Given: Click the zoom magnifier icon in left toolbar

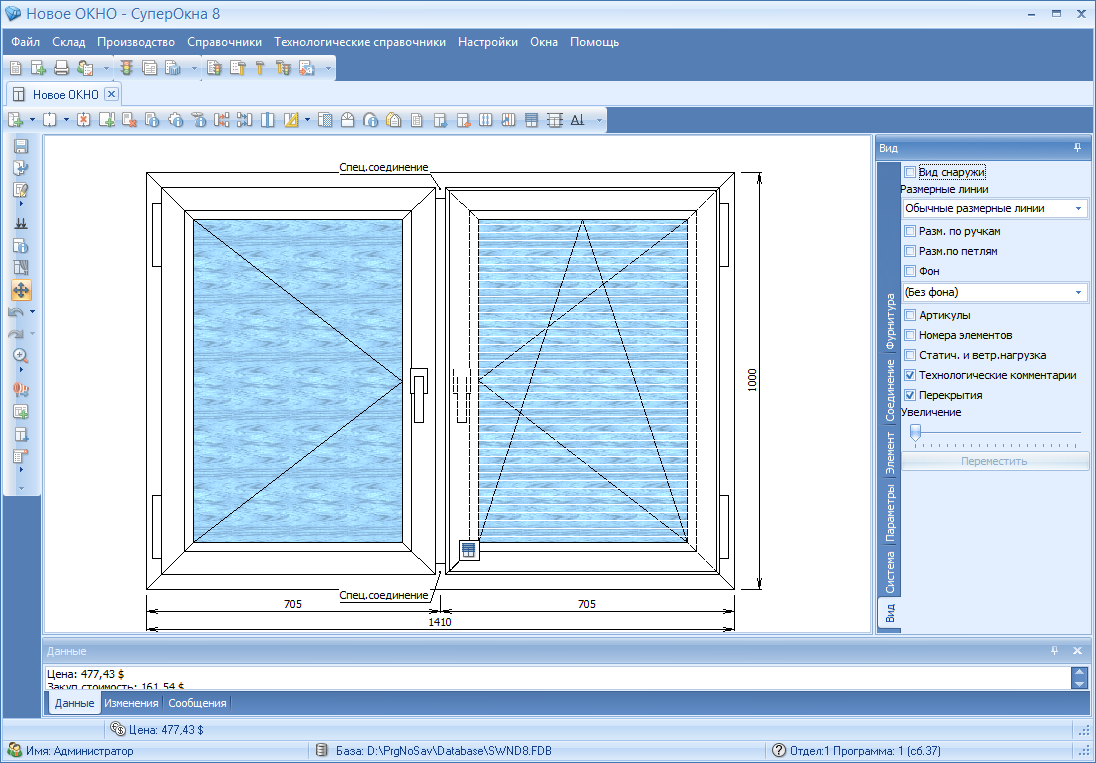Looking at the screenshot, I should coord(21,356).
